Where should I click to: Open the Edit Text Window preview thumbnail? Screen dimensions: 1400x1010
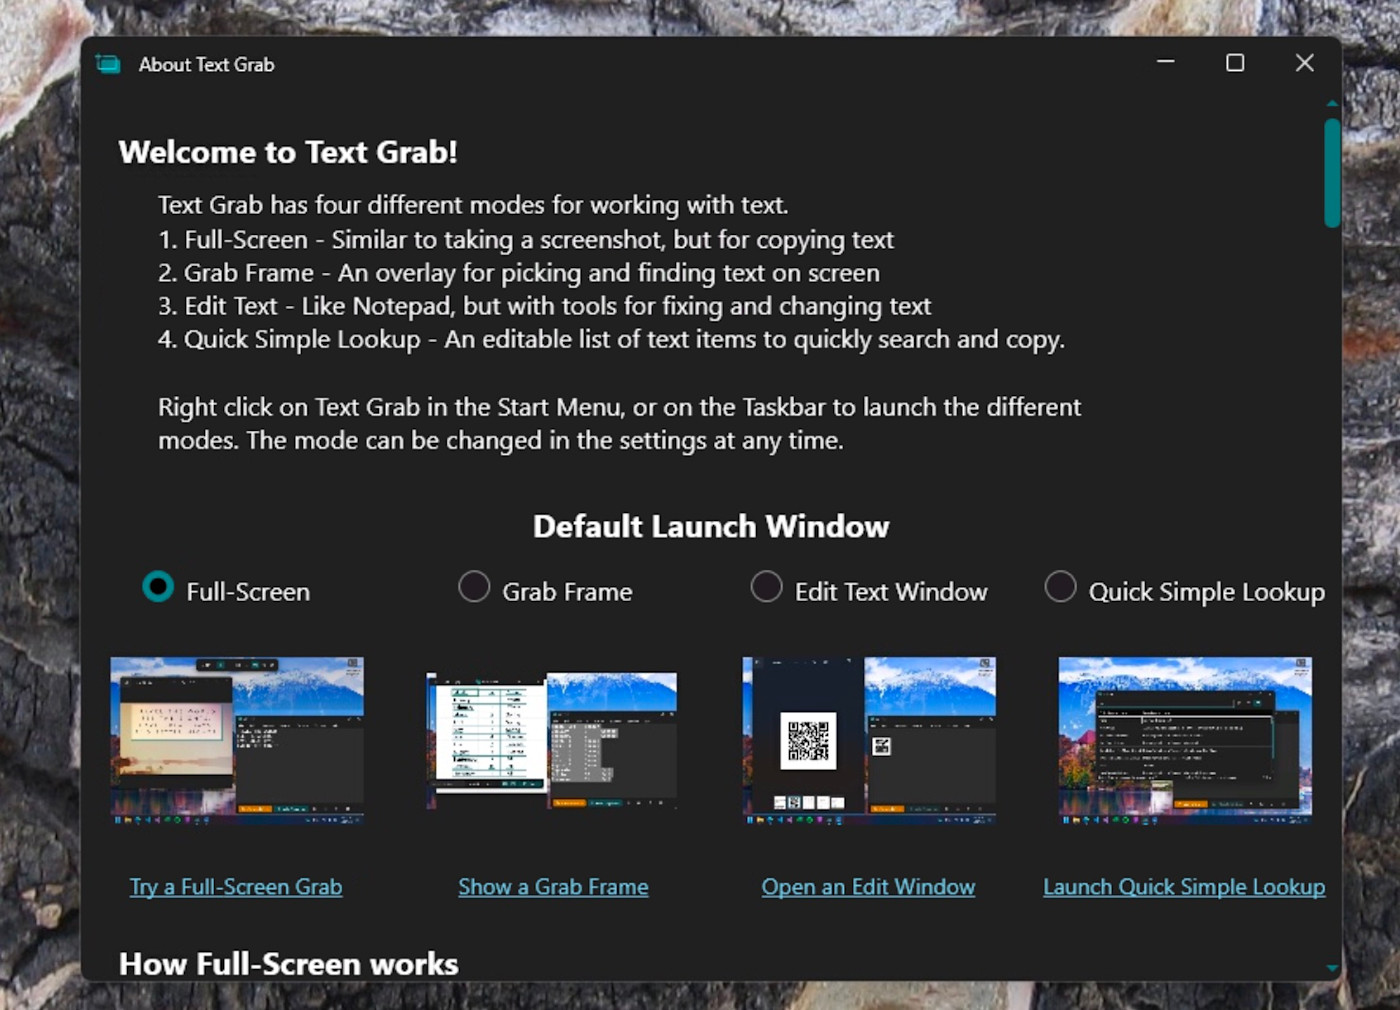[869, 740]
